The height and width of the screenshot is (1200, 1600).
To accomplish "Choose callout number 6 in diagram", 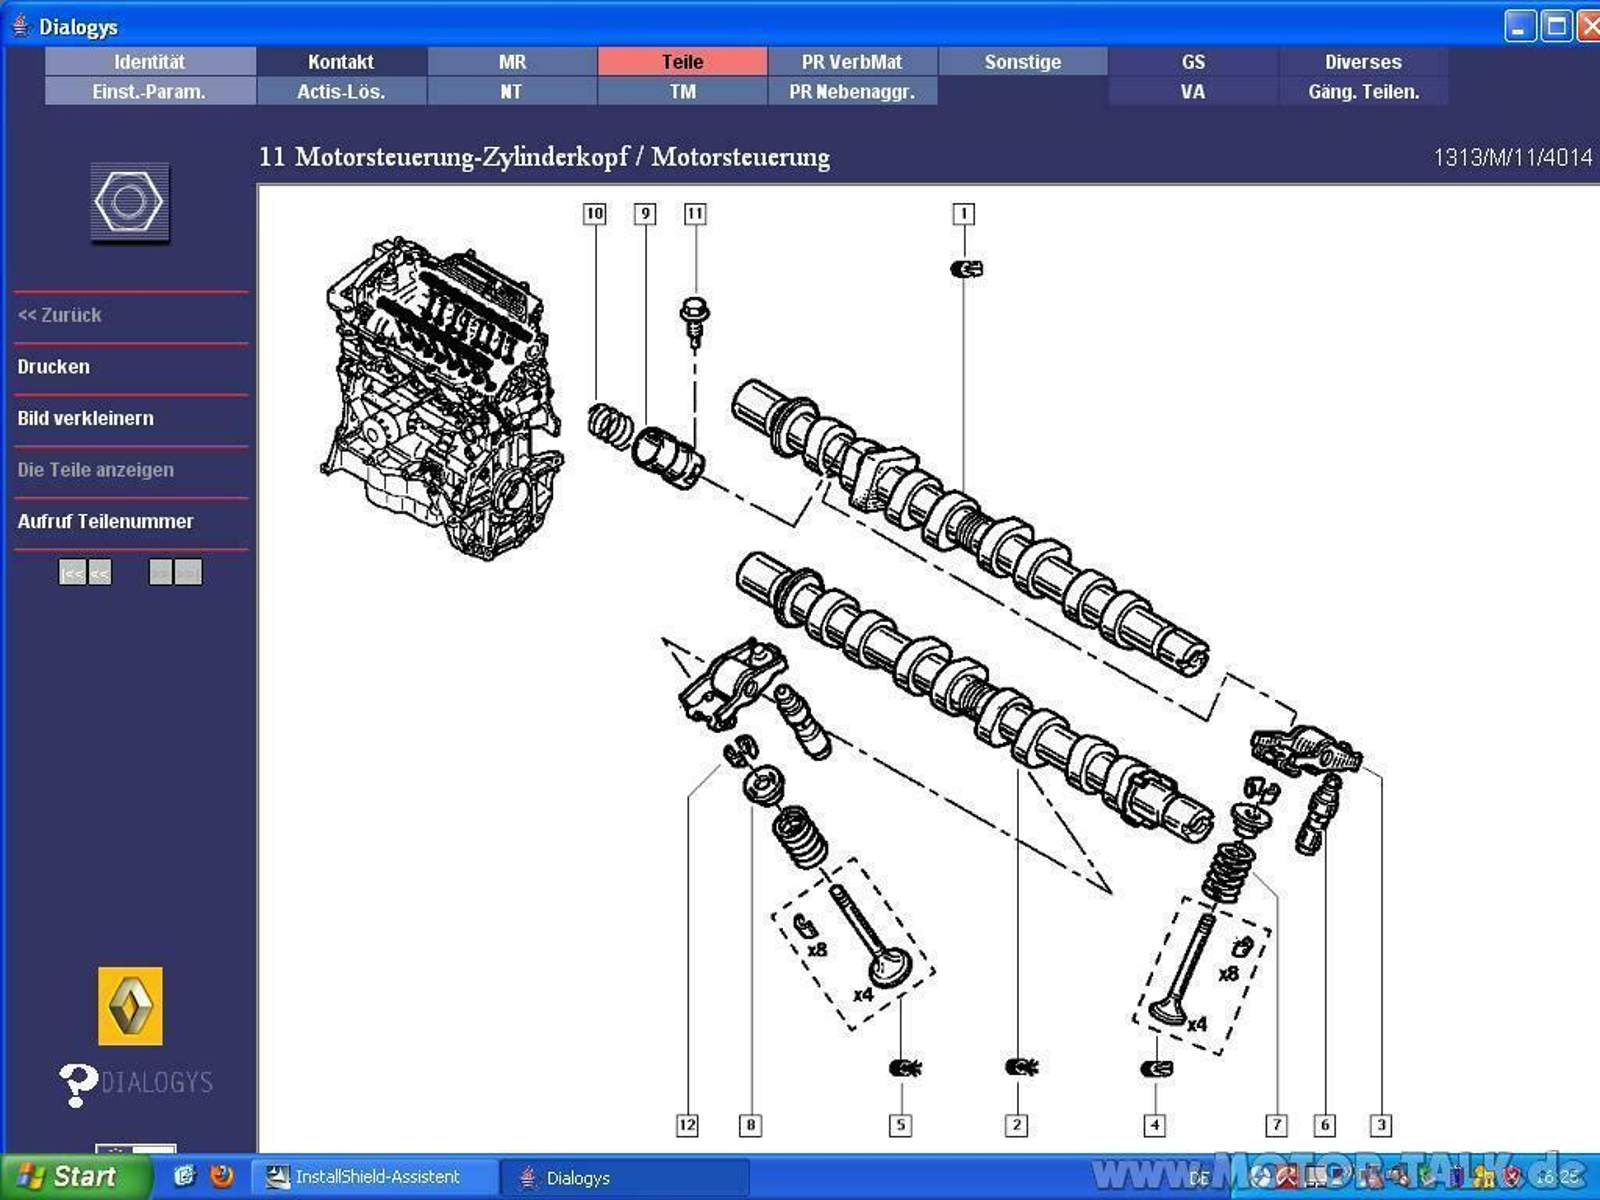I will tap(1325, 1125).
